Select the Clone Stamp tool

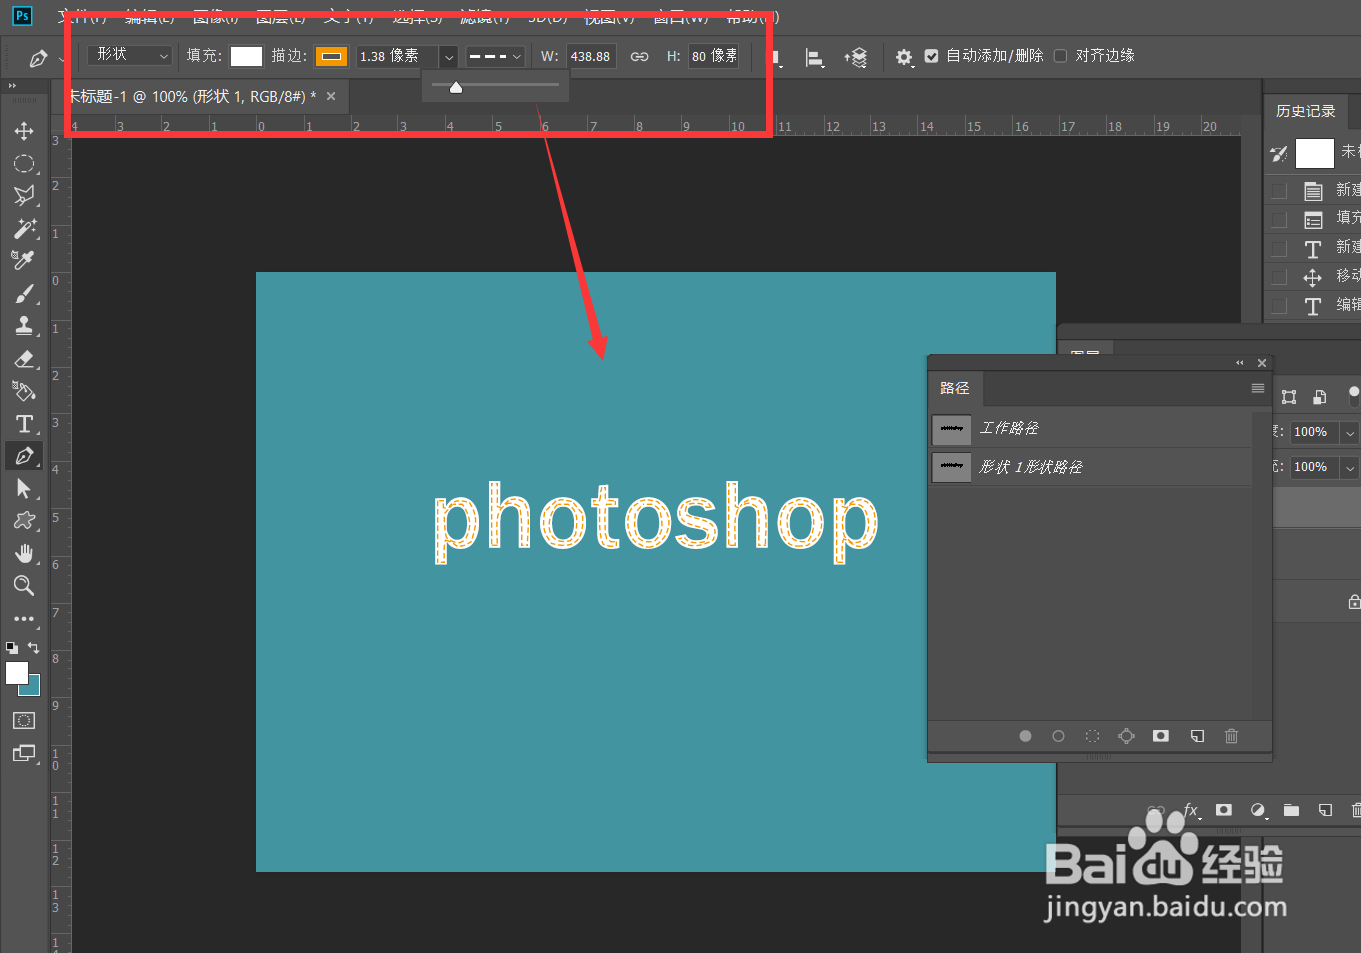tap(24, 325)
